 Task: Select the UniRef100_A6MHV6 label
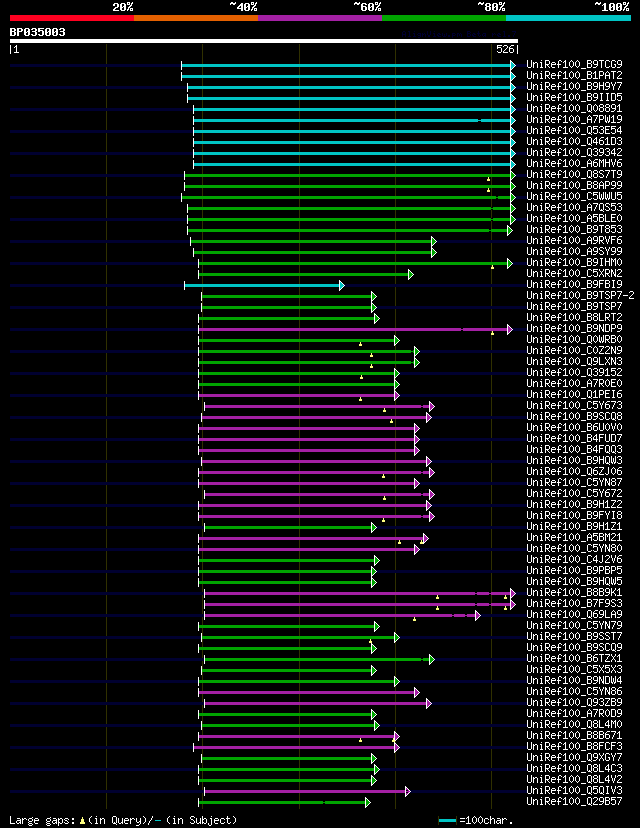(574, 163)
